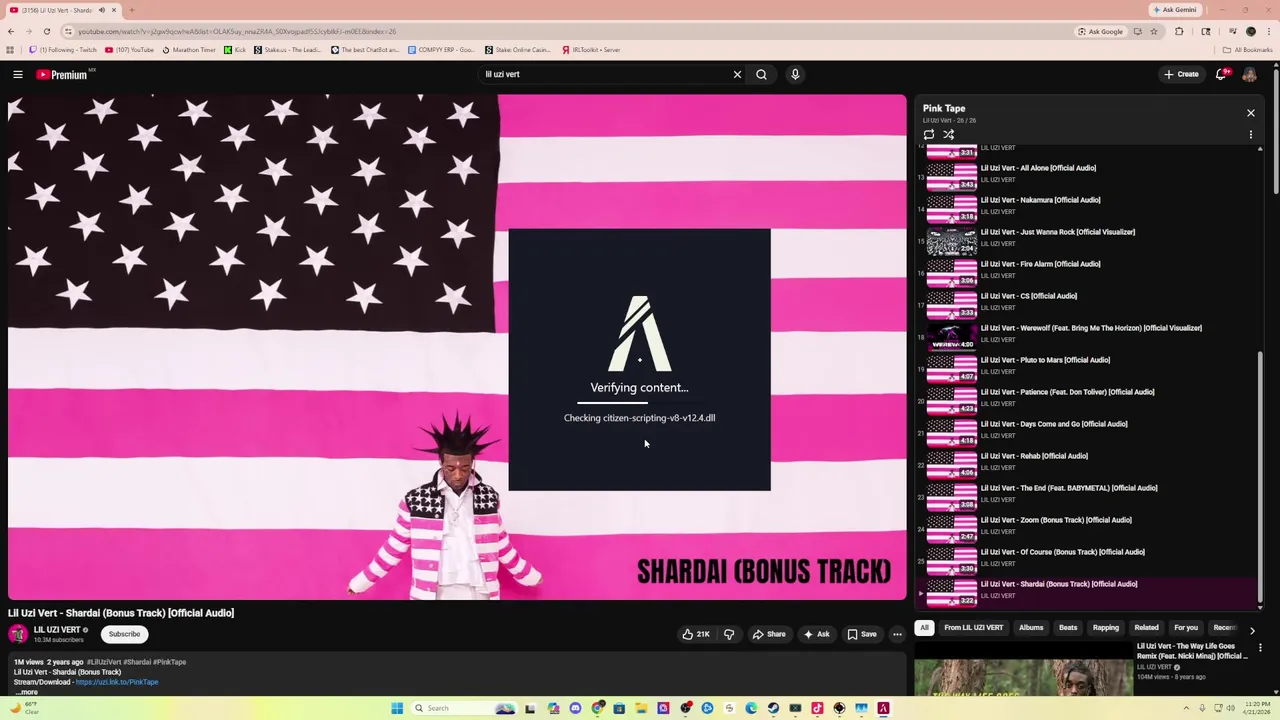Open a new Chrome tab

click(x=131, y=10)
